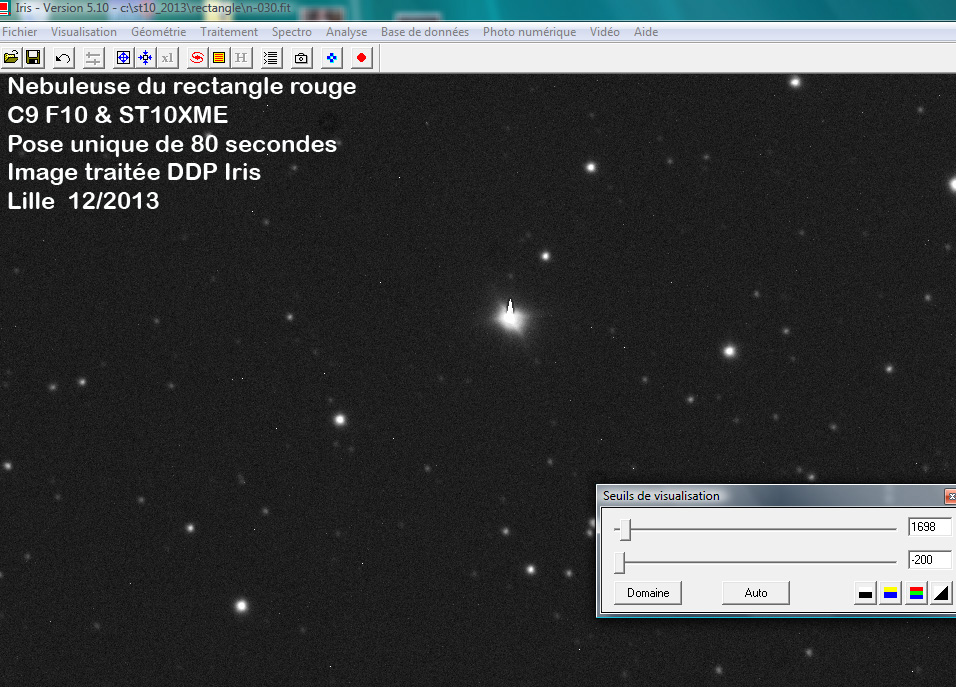This screenshot has width=956, height=687.
Task: Select the red-green-blue palette icon
Action: pos(916,593)
